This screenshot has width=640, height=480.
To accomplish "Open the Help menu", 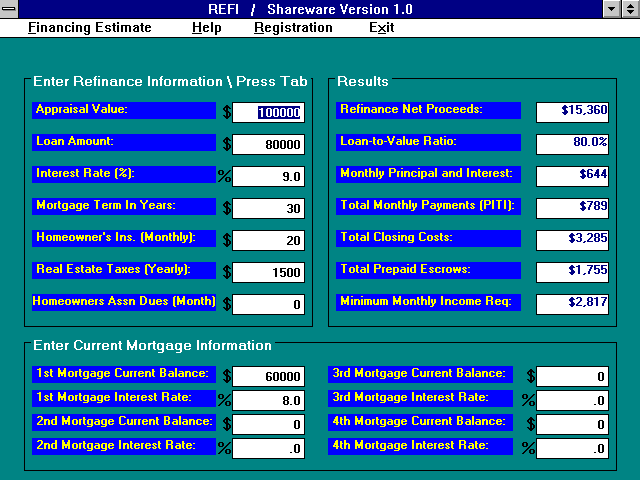I will 206,27.
